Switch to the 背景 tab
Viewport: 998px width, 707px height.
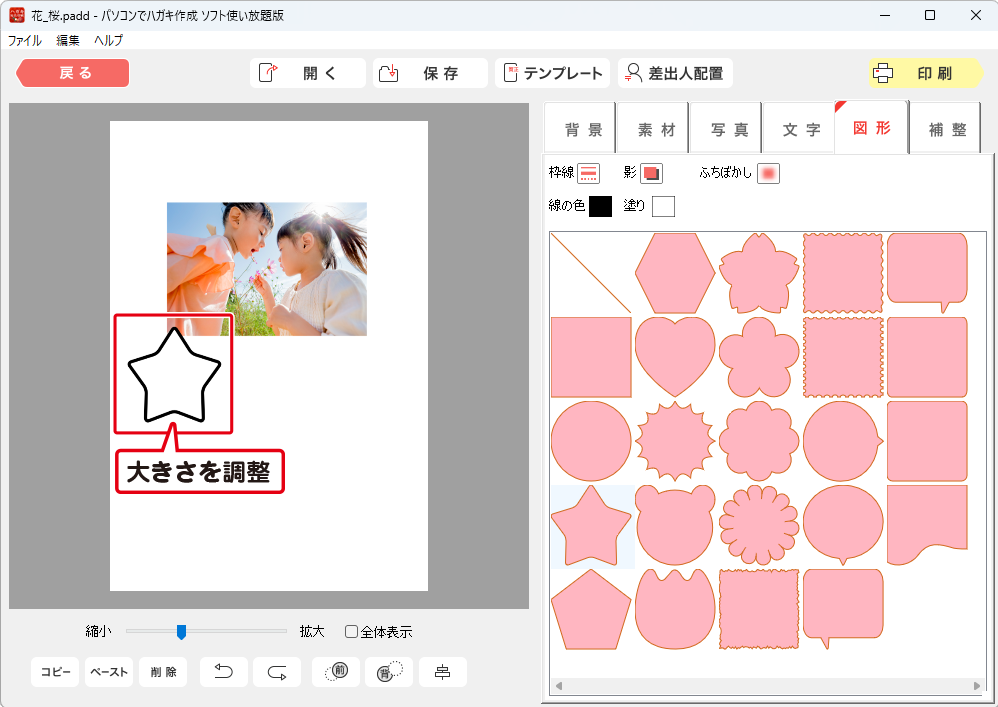click(583, 130)
